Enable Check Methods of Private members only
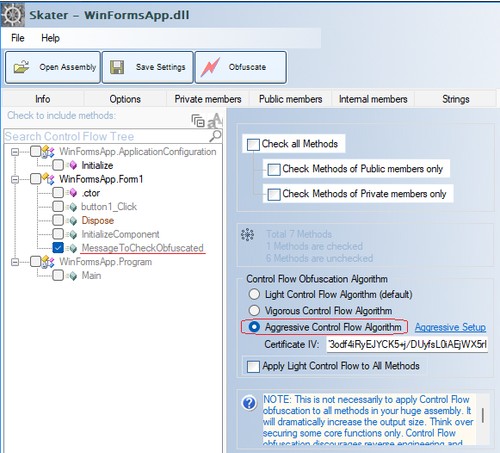The height and width of the screenshot is (453, 500). tap(274, 194)
